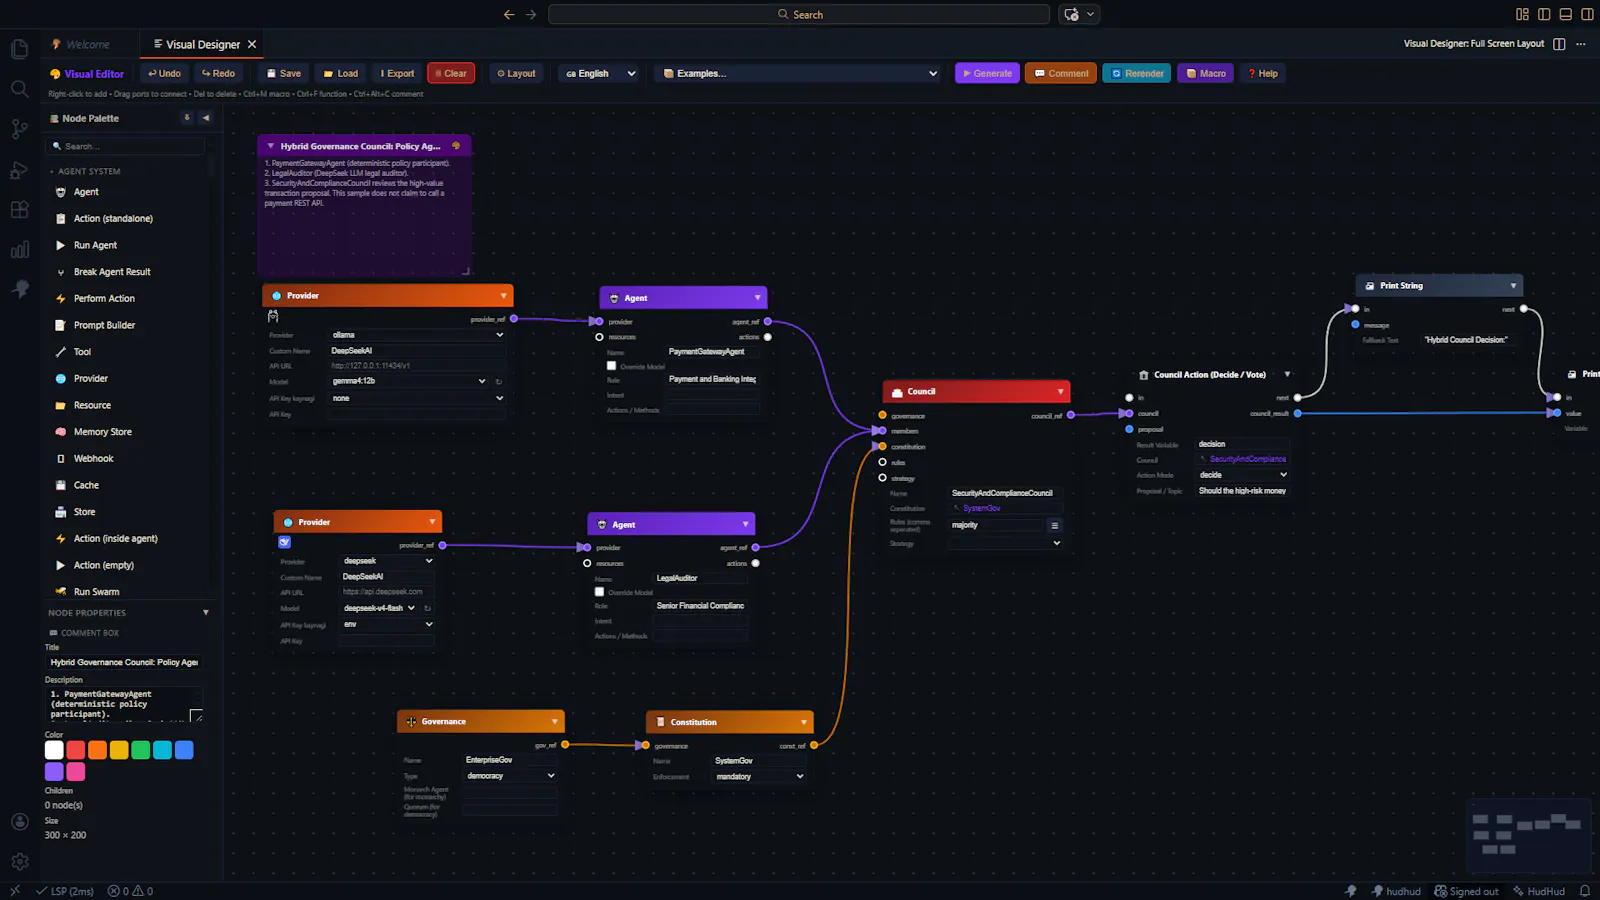Open the deepseek provider dropdown

pyautogui.click(x=387, y=561)
